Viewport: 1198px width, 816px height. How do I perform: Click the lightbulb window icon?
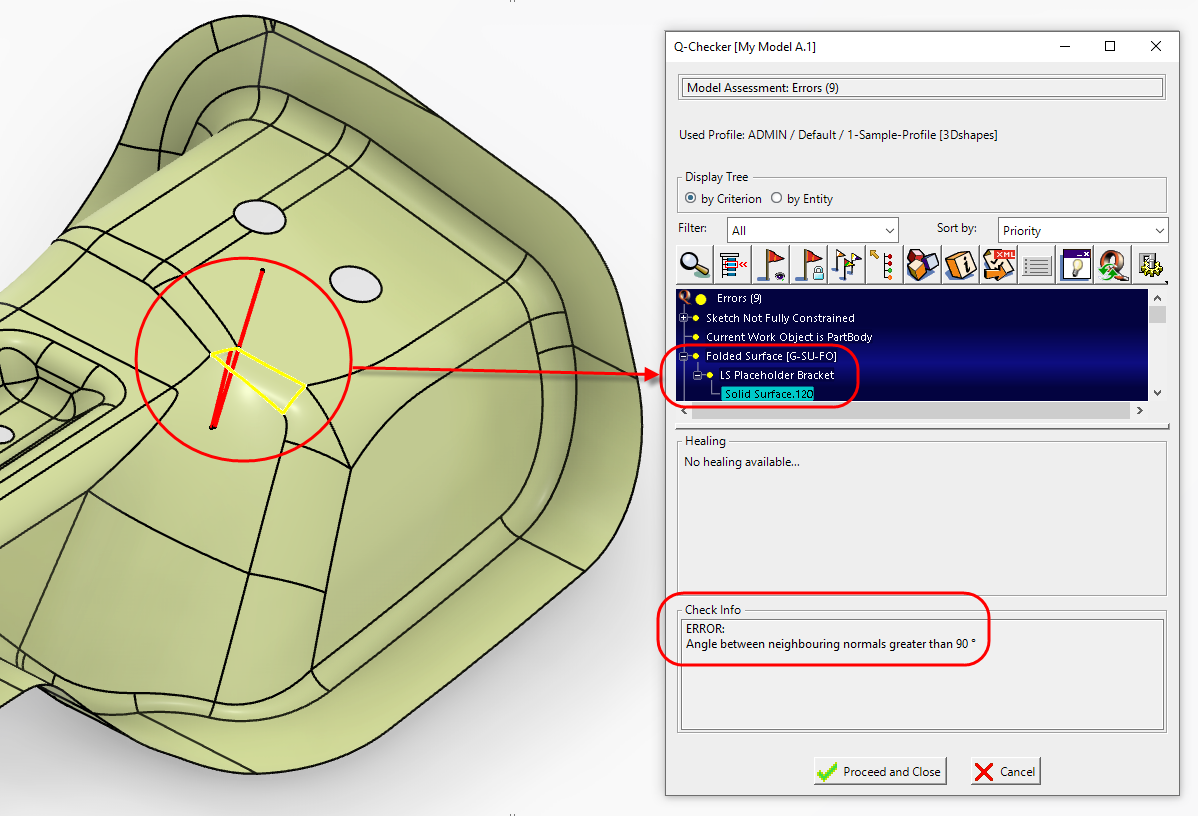1075,265
